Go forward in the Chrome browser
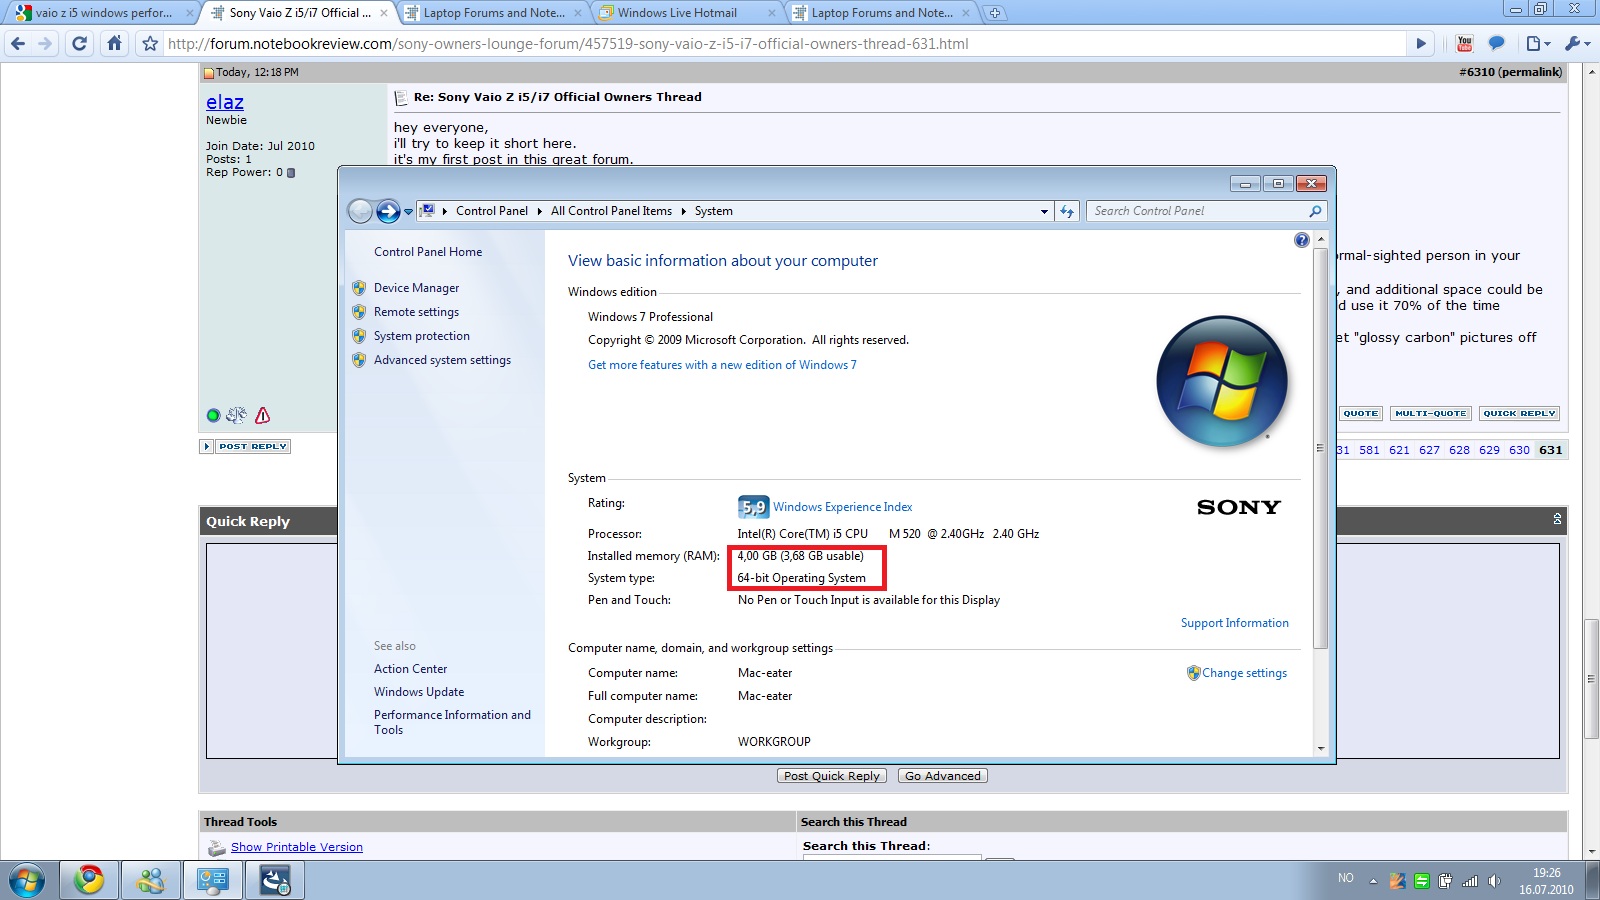 click(x=45, y=43)
